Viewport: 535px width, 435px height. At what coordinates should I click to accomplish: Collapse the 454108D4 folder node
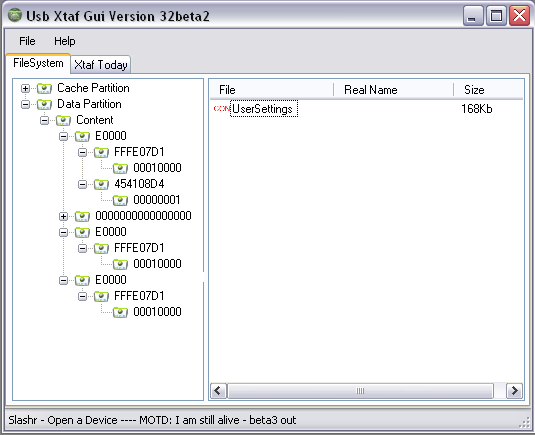tap(82, 184)
